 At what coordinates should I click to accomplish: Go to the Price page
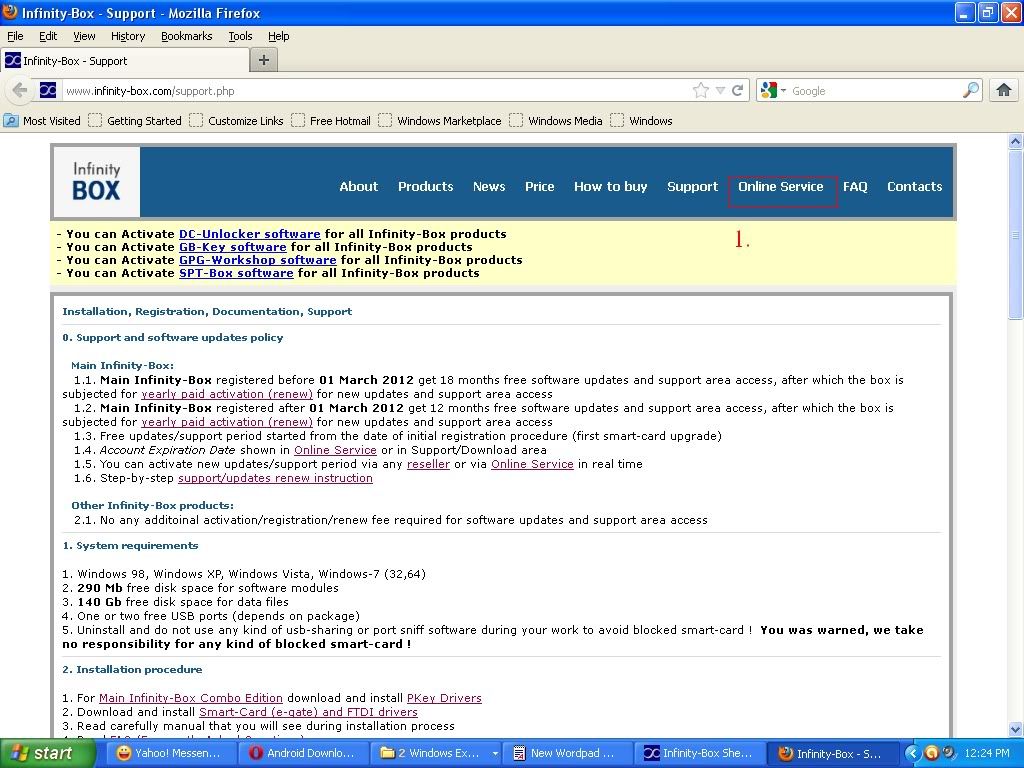pos(539,187)
